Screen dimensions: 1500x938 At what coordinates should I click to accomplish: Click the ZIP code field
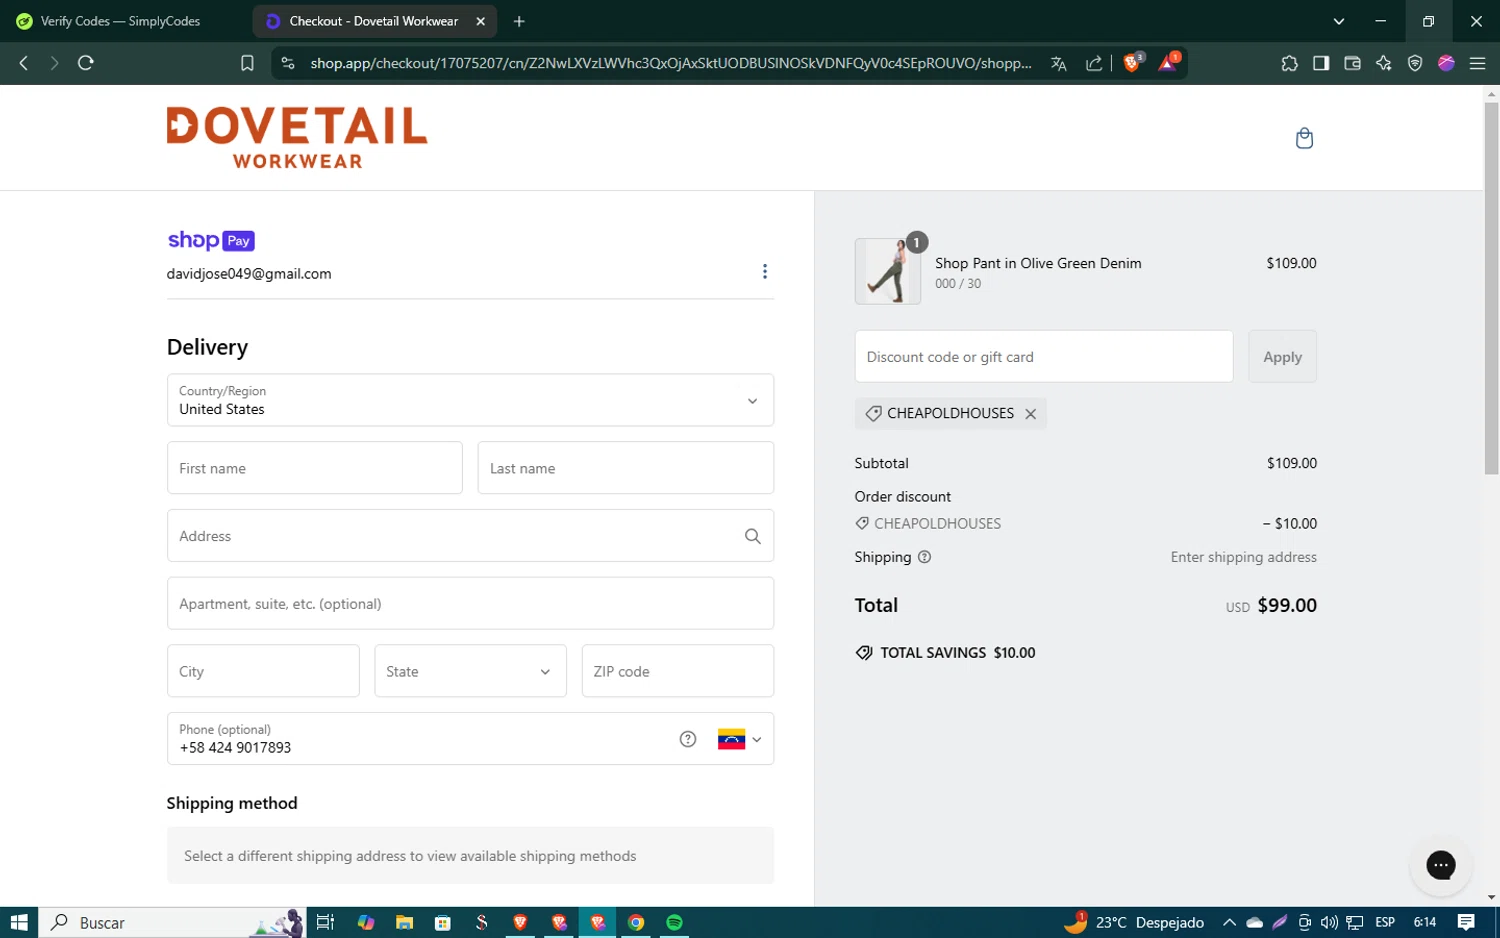[x=678, y=671]
